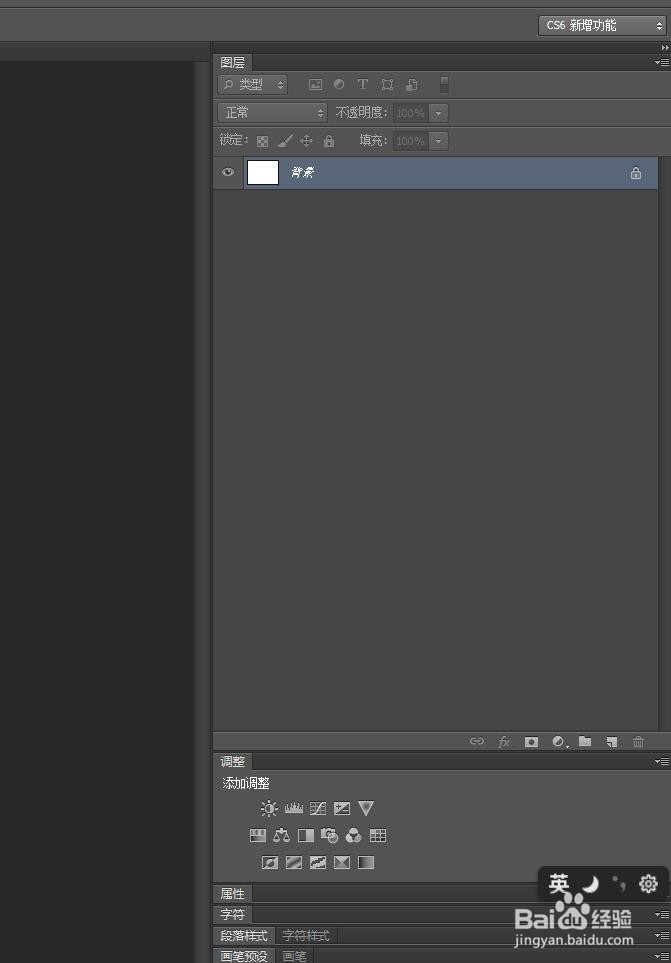The width and height of the screenshot is (671, 963).
Task: Add an Exposure adjustment
Action: coord(342,808)
